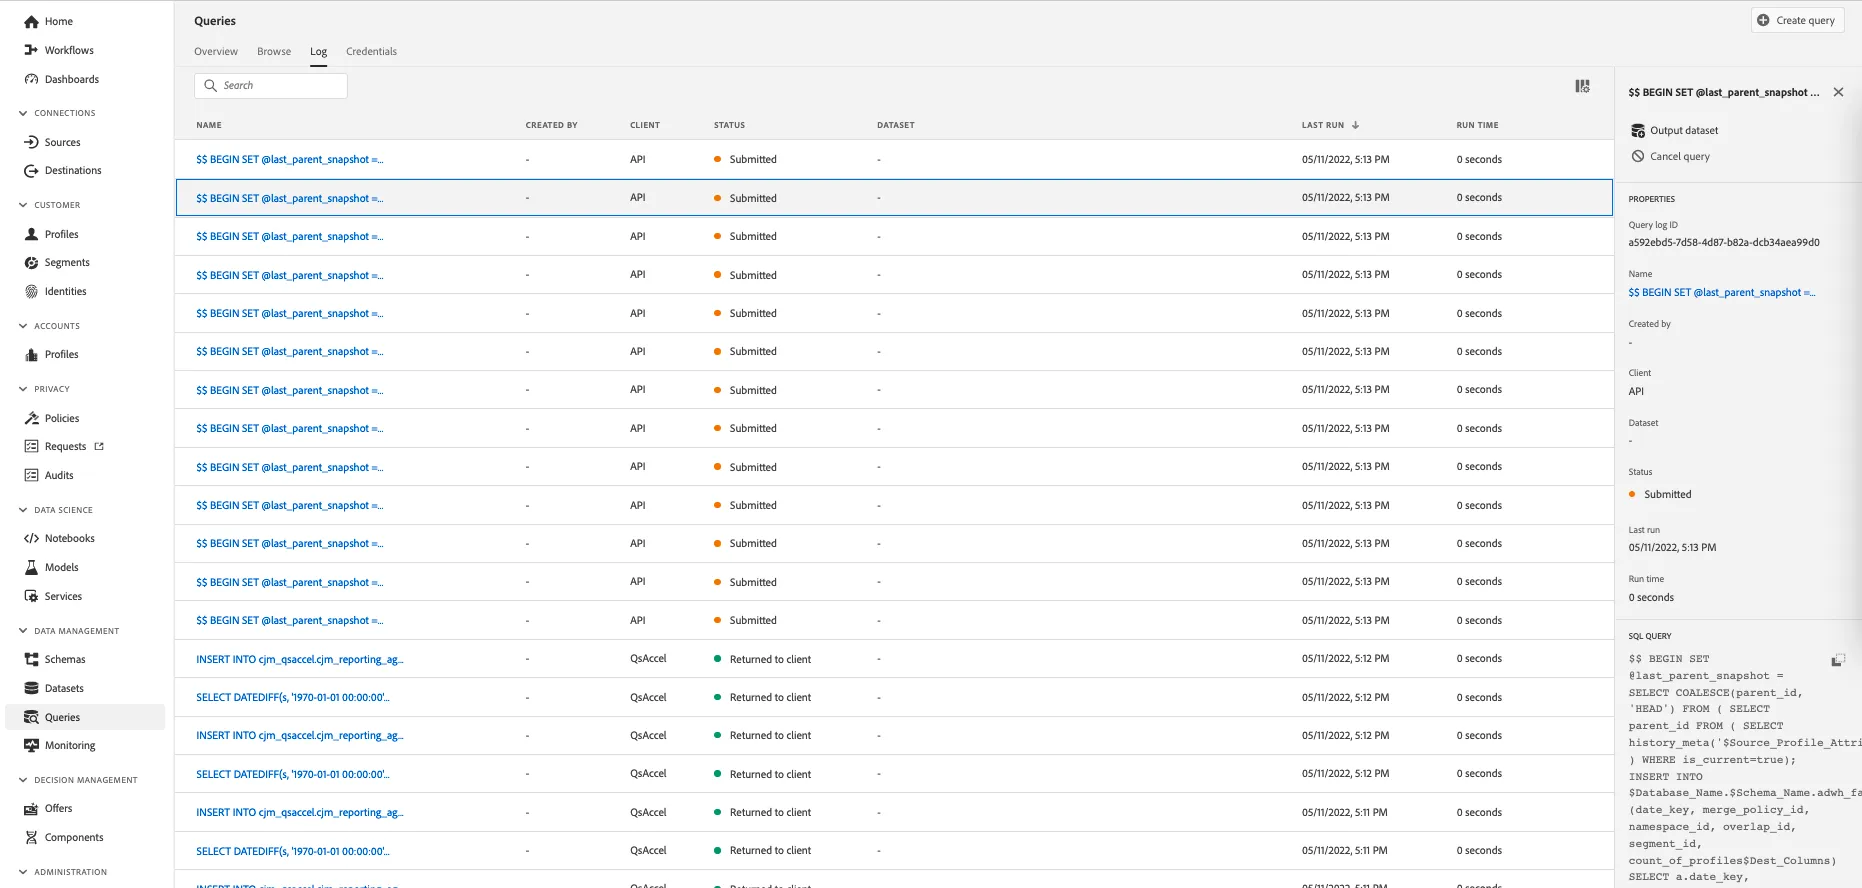
Task: Collapse the Customer section
Action: pos(23,205)
